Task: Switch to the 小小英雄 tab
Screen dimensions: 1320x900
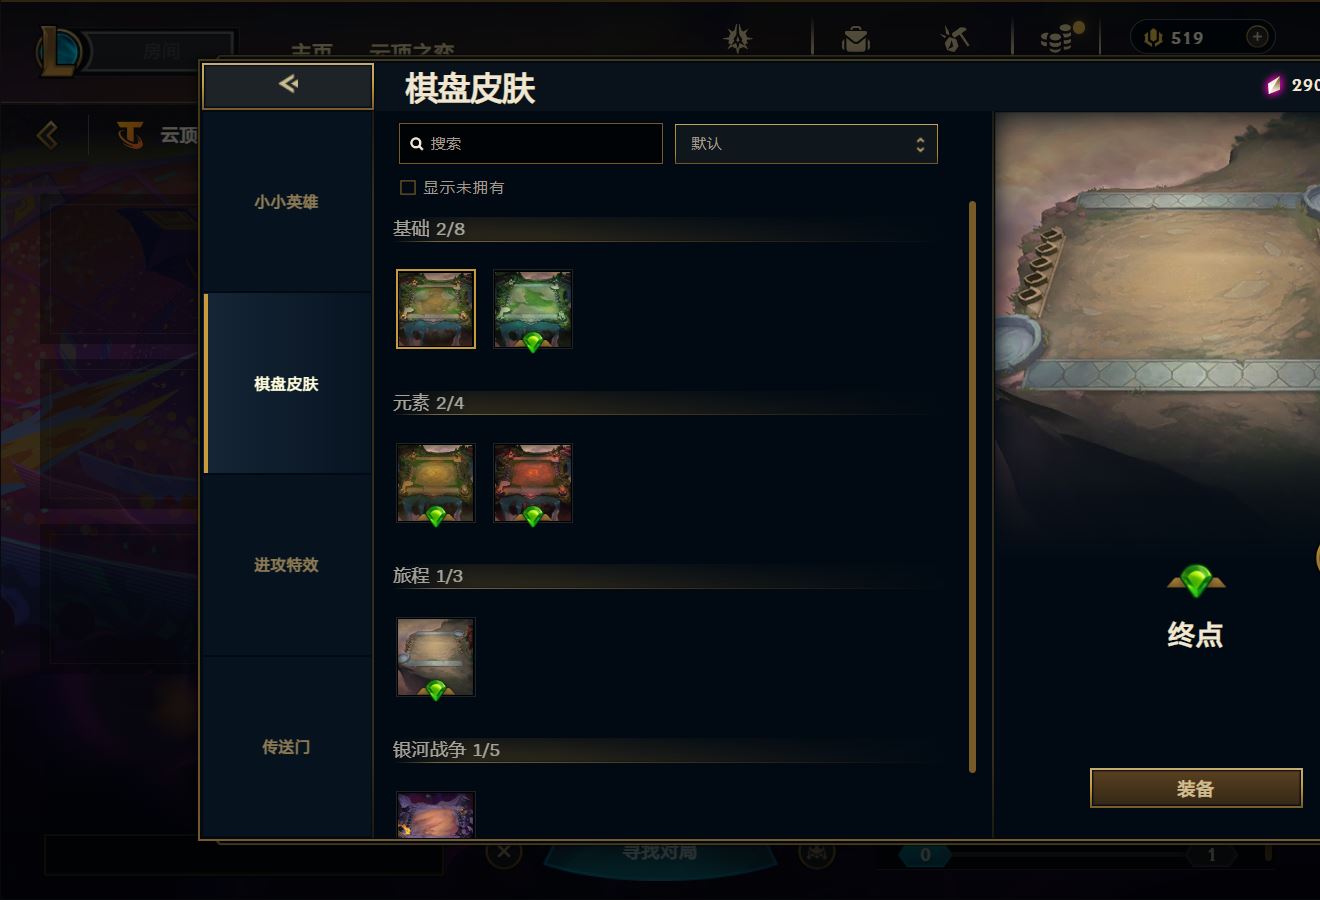Action: [x=287, y=202]
